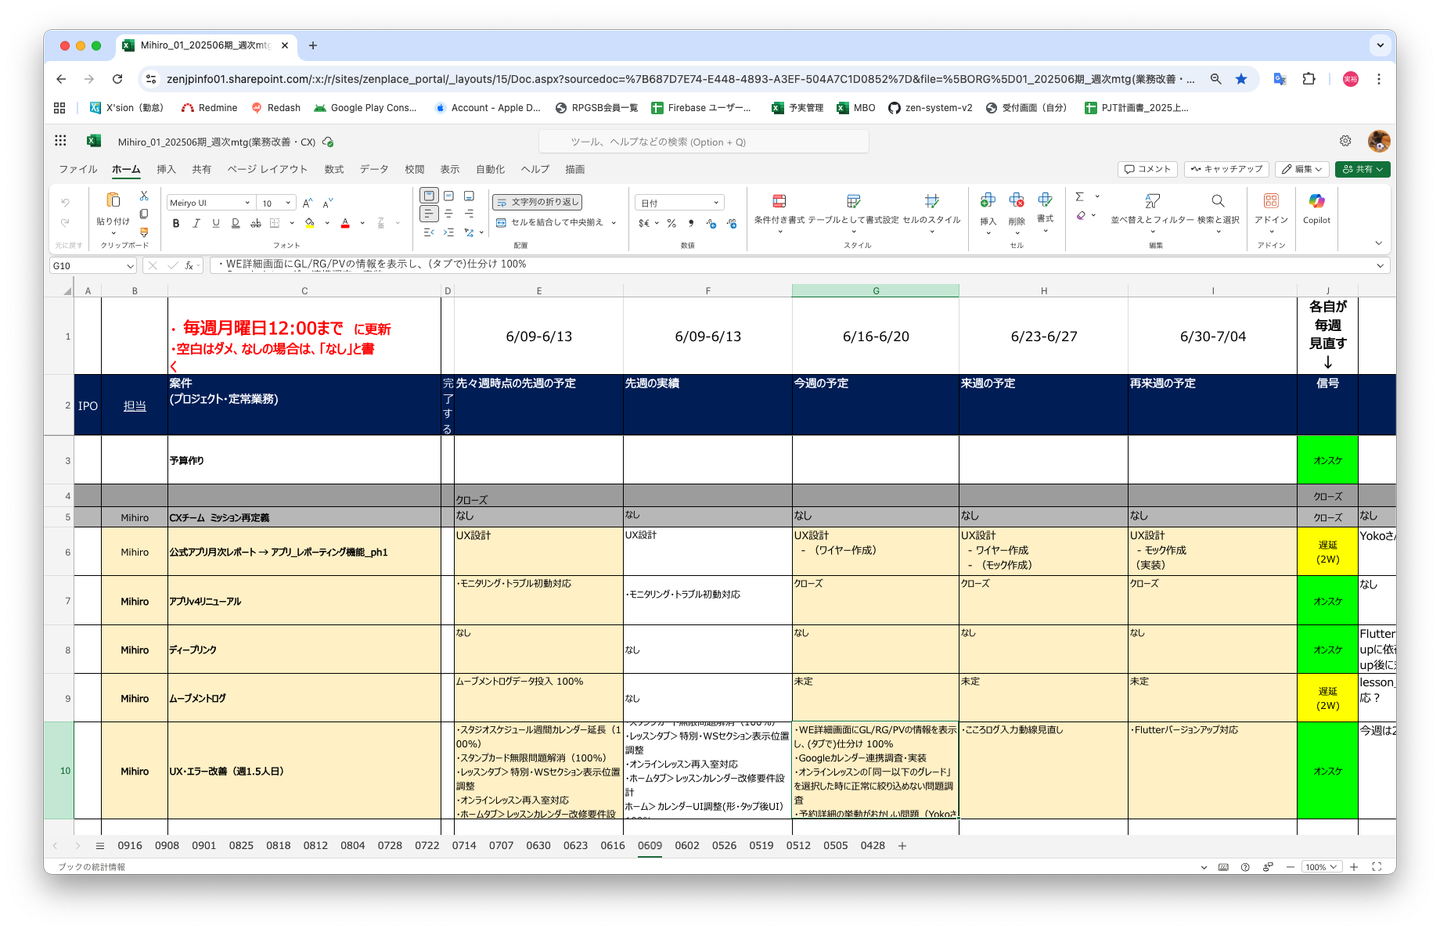The width and height of the screenshot is (1440, 932).
Task: Click the green 共有 (Share) button
Action: (1362, 169)
